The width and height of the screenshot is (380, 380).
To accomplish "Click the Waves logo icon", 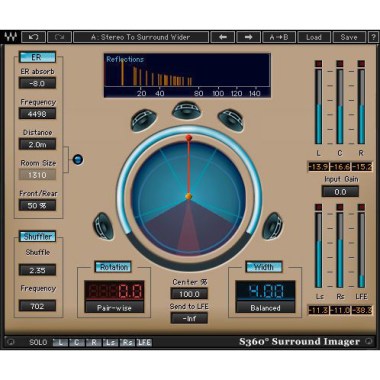I will pyautogui.click(x=10, y=37).
